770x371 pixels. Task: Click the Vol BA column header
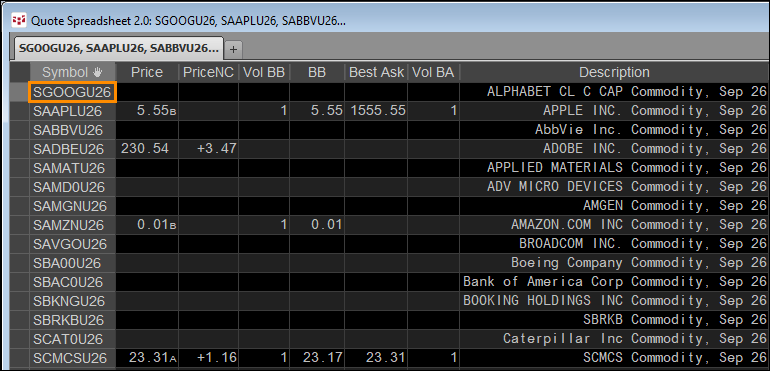(433, 73)
